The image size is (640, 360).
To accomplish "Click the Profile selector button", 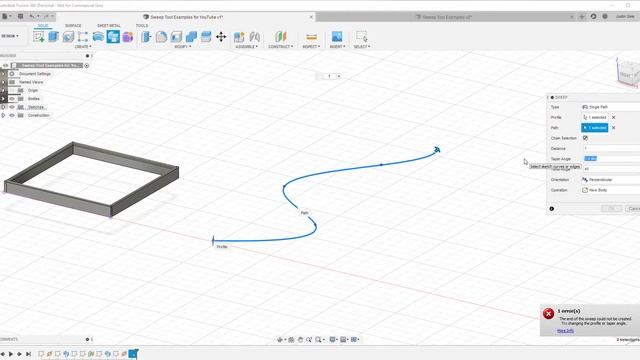I will (x=594, y=118).
